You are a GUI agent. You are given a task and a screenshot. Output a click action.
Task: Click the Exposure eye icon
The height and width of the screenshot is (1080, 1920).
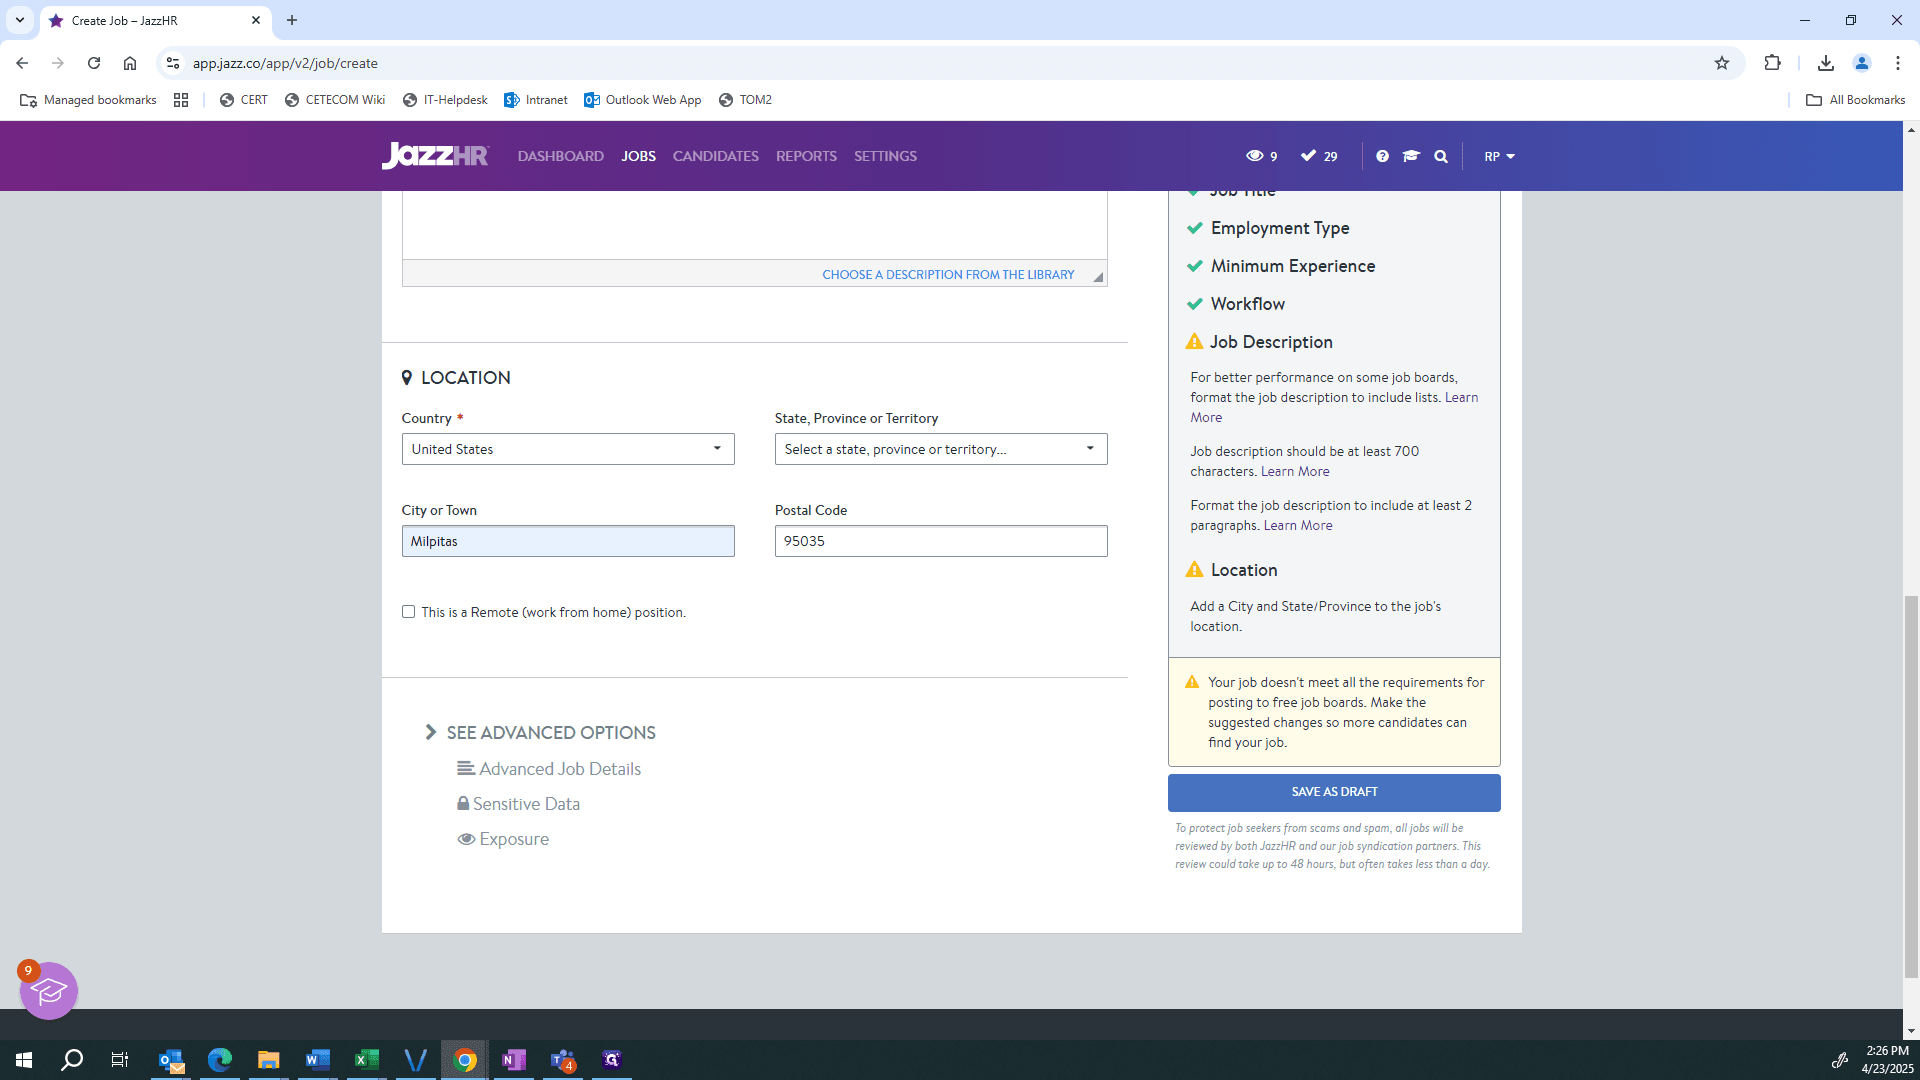466,839
